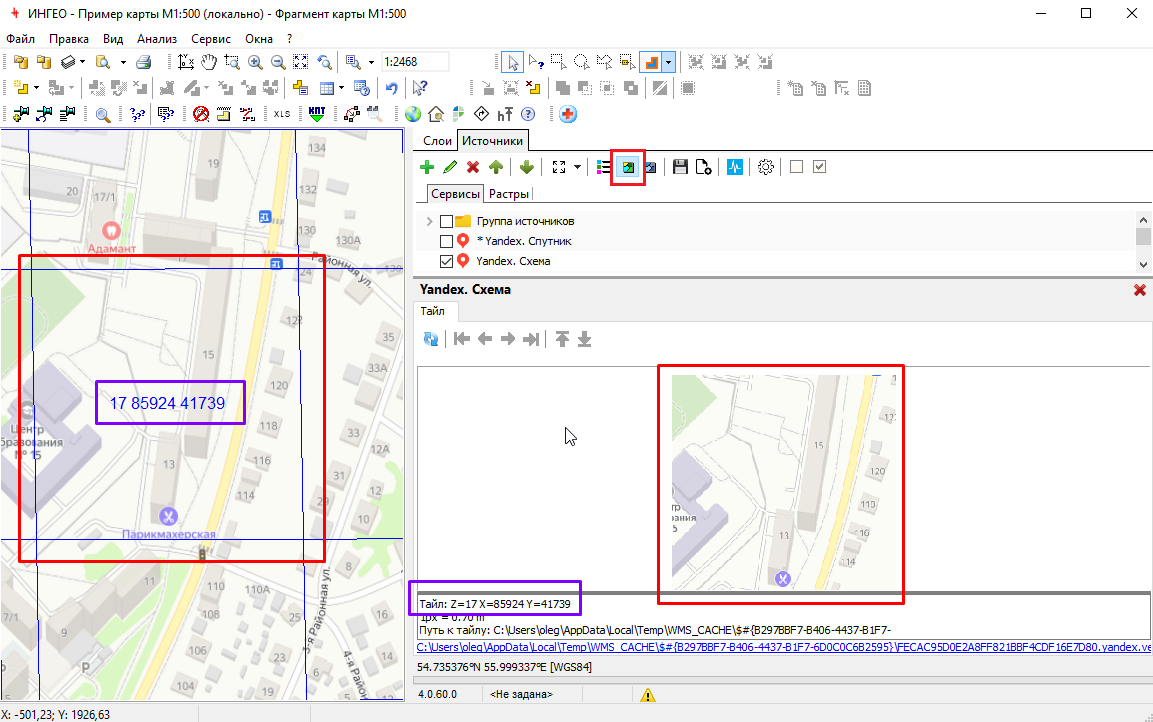Screen dimensions: 1153x722
Task: Click the house search icon
Action: click(x=436, y=114)
